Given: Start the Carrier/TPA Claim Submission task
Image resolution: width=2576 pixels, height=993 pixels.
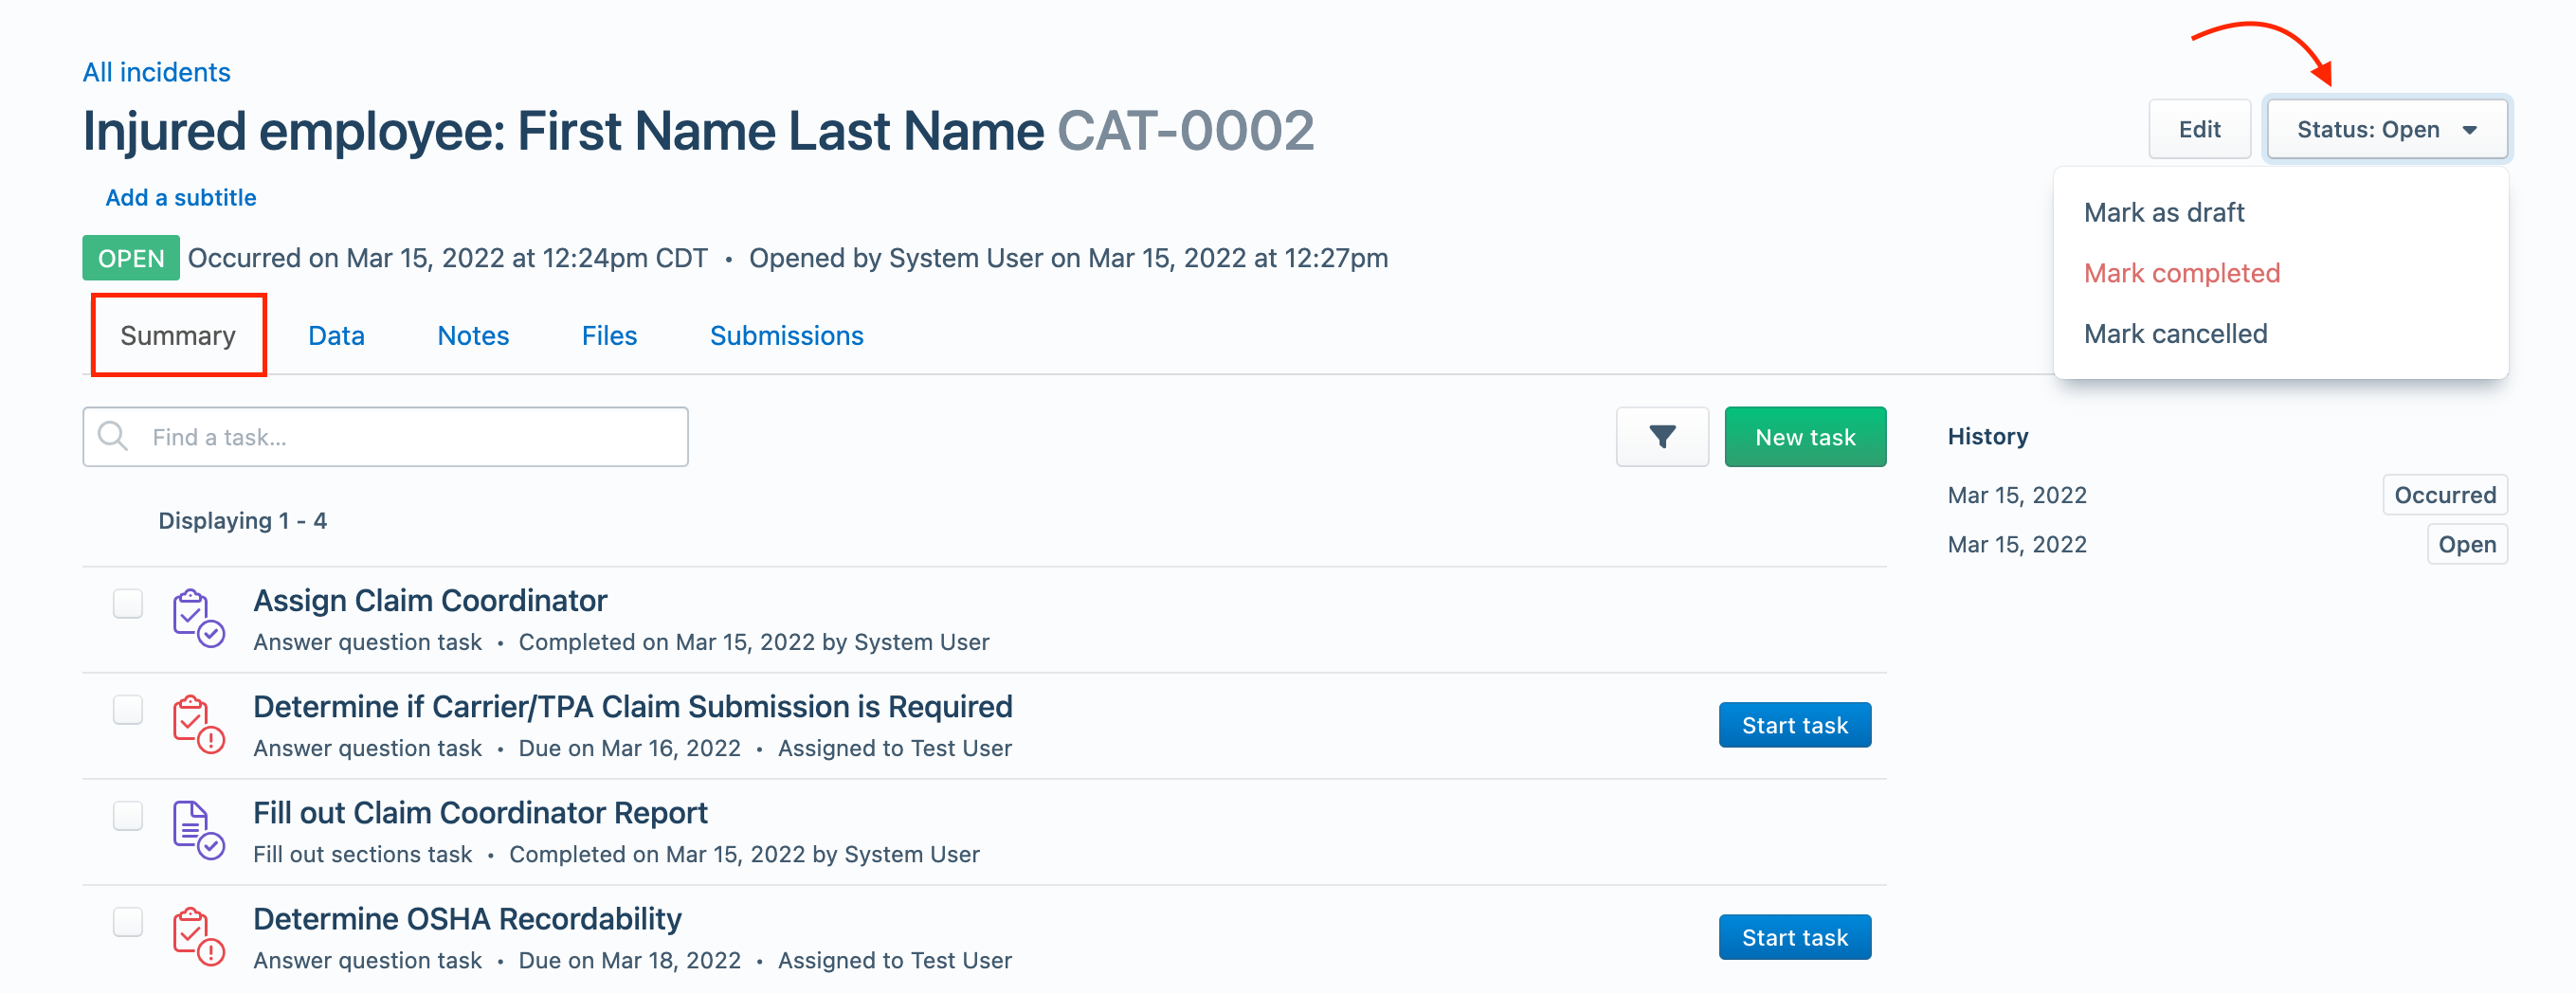Looking at the screenshot, I should tap(1794, 725).
